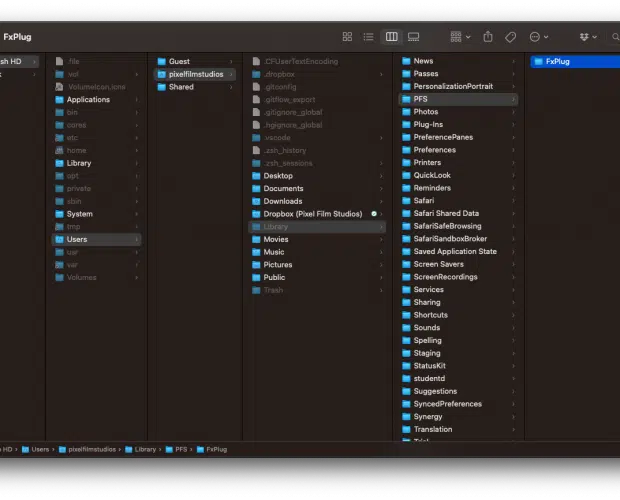Select the System folder
620x500 pixels.
(96, 214)
